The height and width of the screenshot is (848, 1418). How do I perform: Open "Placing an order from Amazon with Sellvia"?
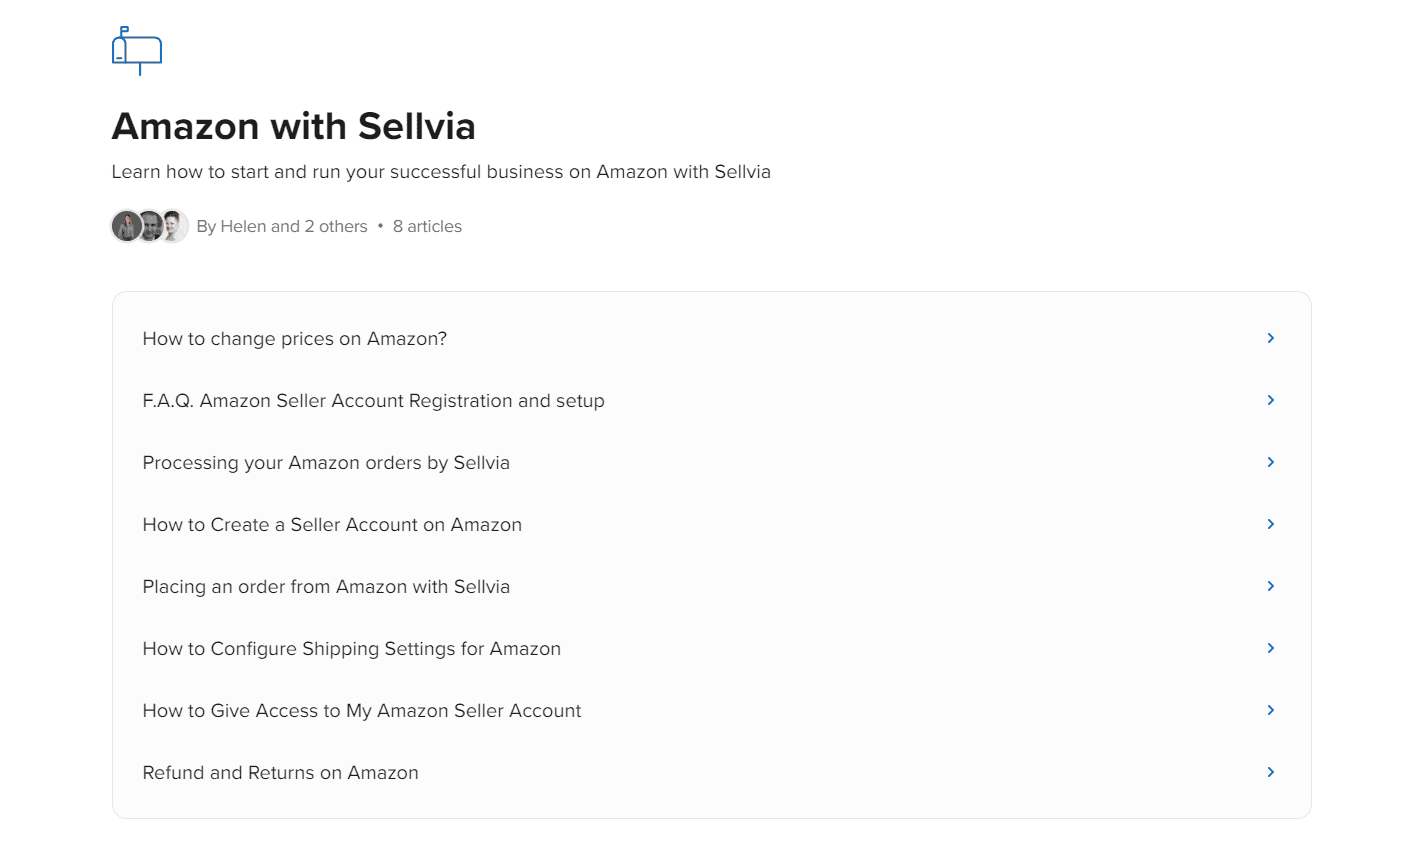(x=326, y=587)
